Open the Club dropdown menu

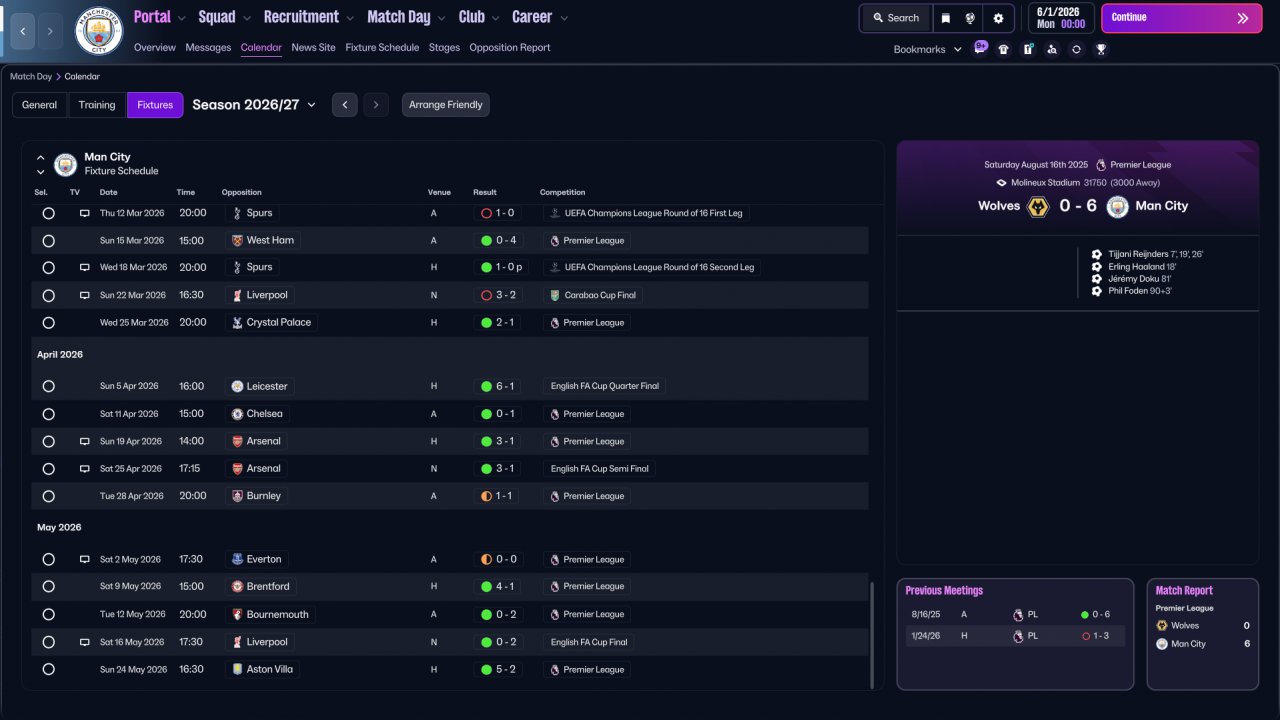pos(479,17)
